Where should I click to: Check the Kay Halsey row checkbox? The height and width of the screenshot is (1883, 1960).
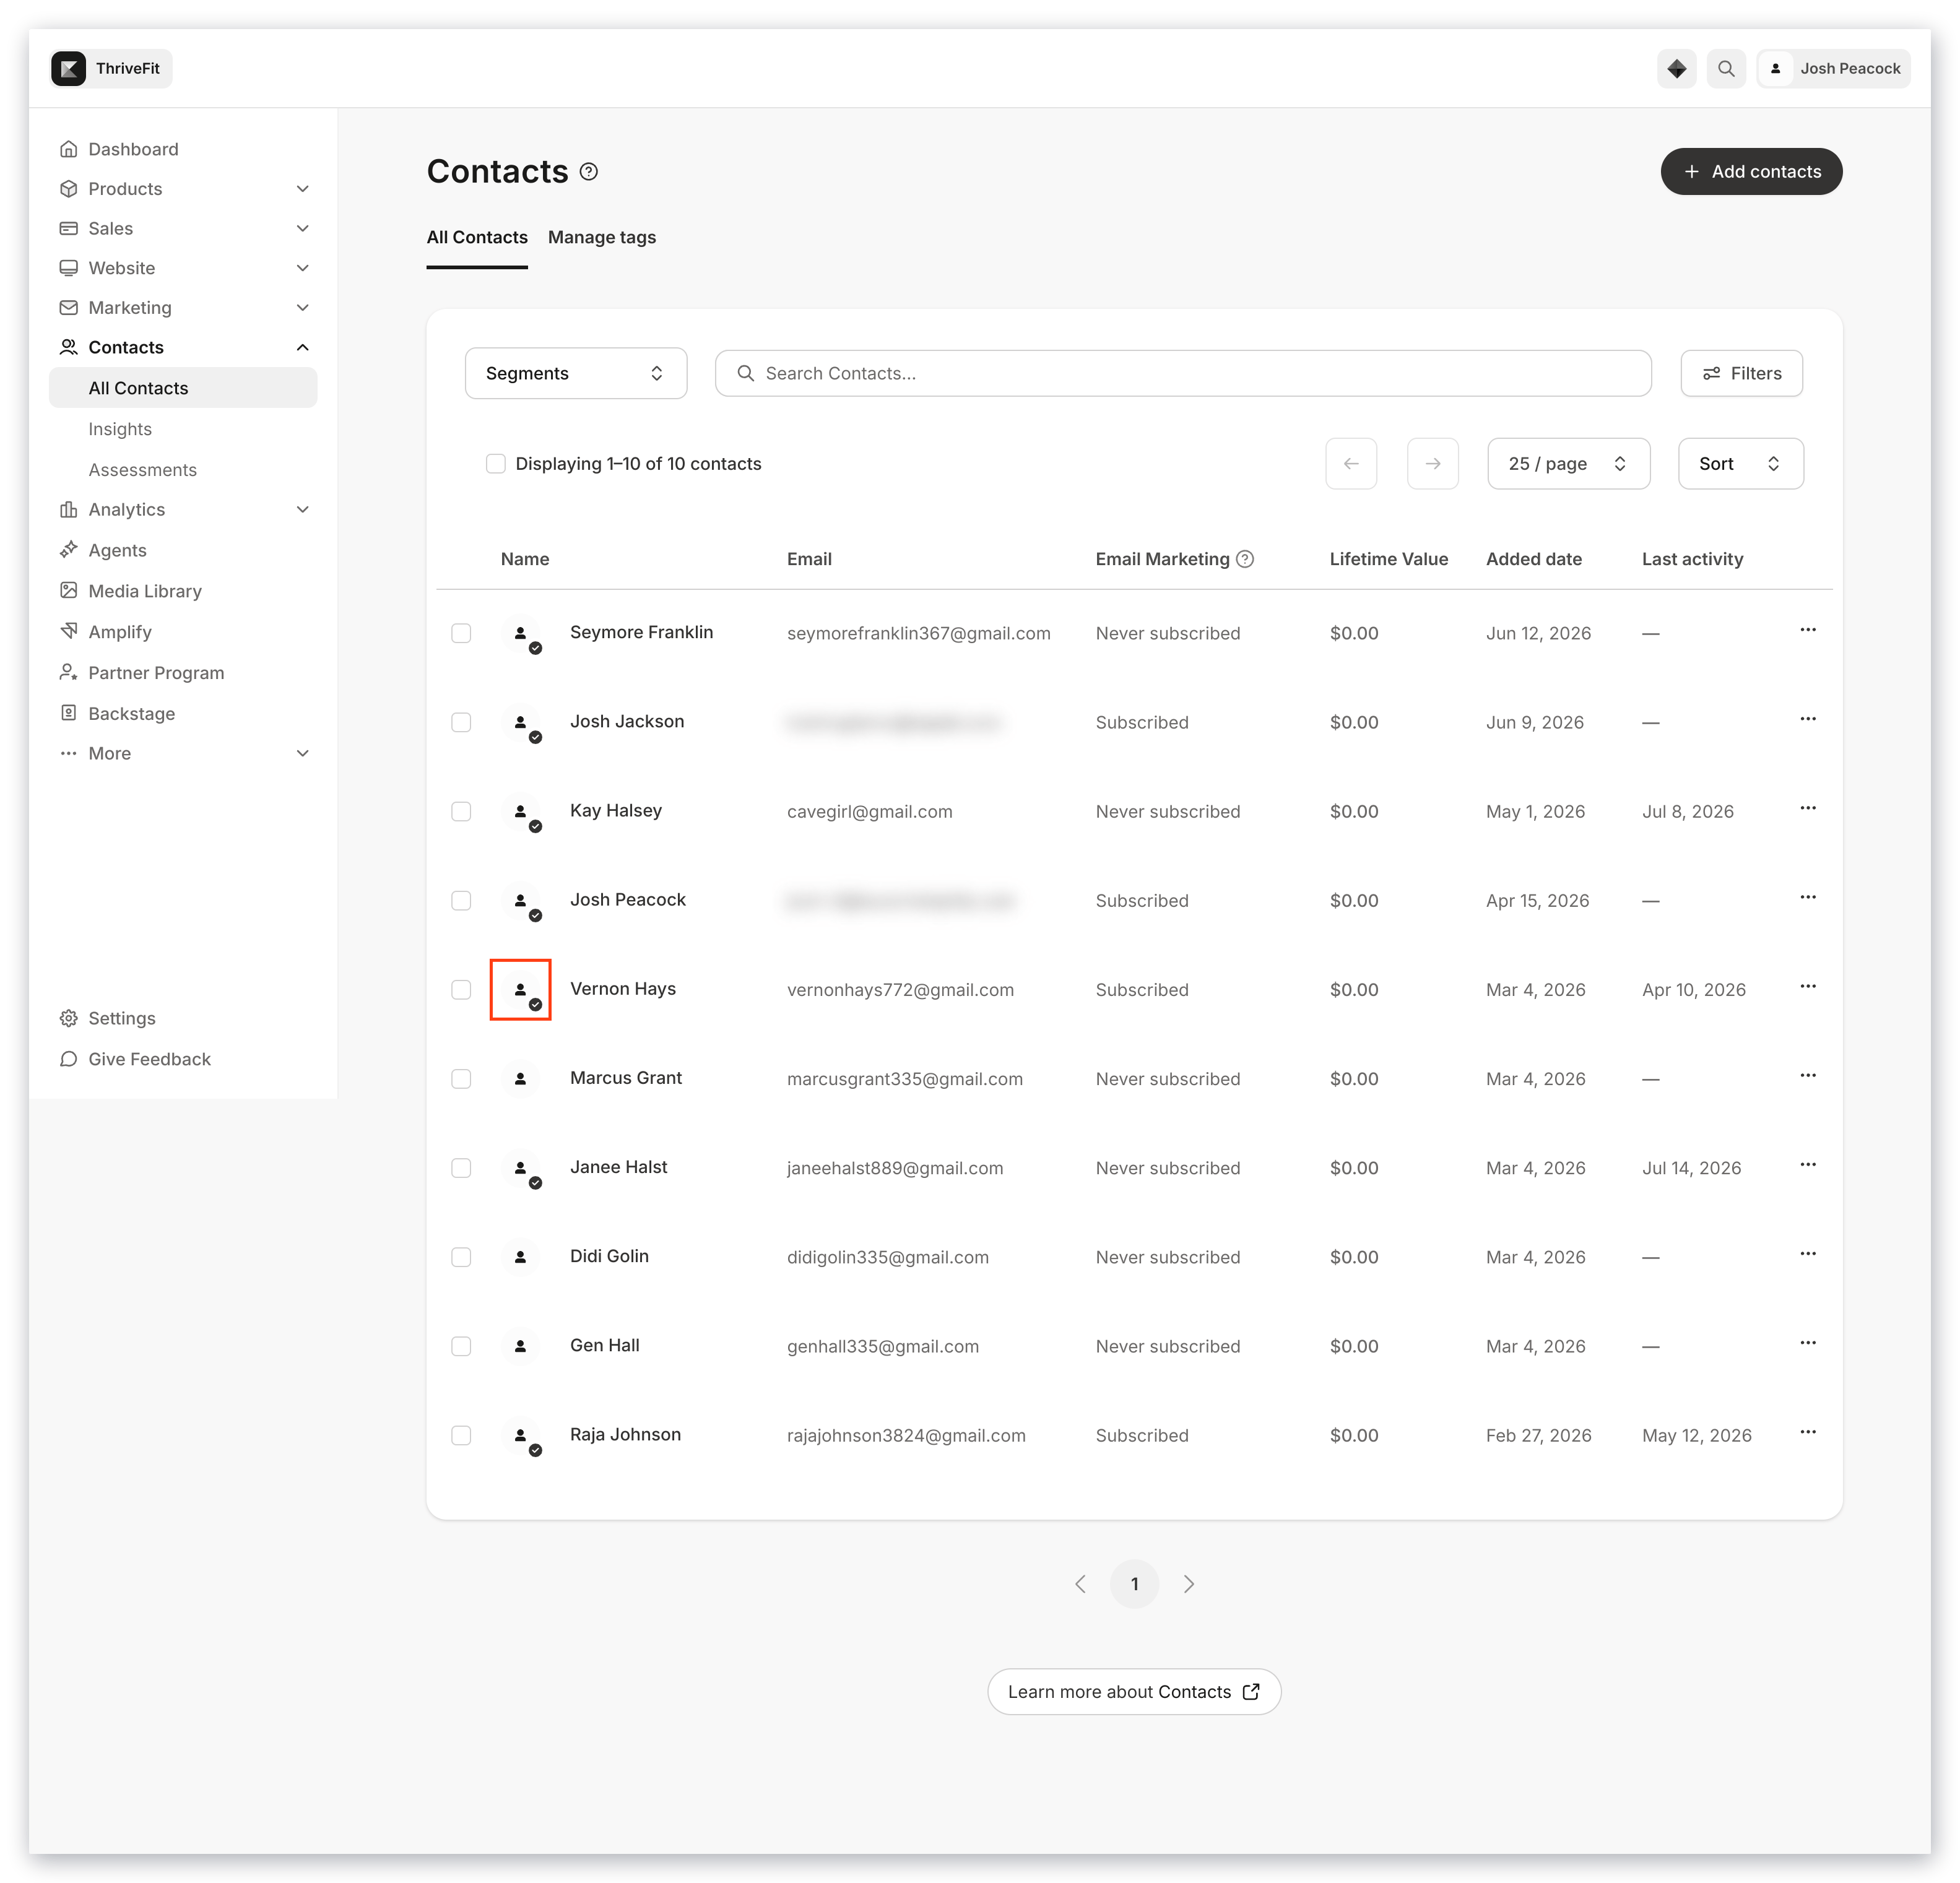[x=461, y=811]
